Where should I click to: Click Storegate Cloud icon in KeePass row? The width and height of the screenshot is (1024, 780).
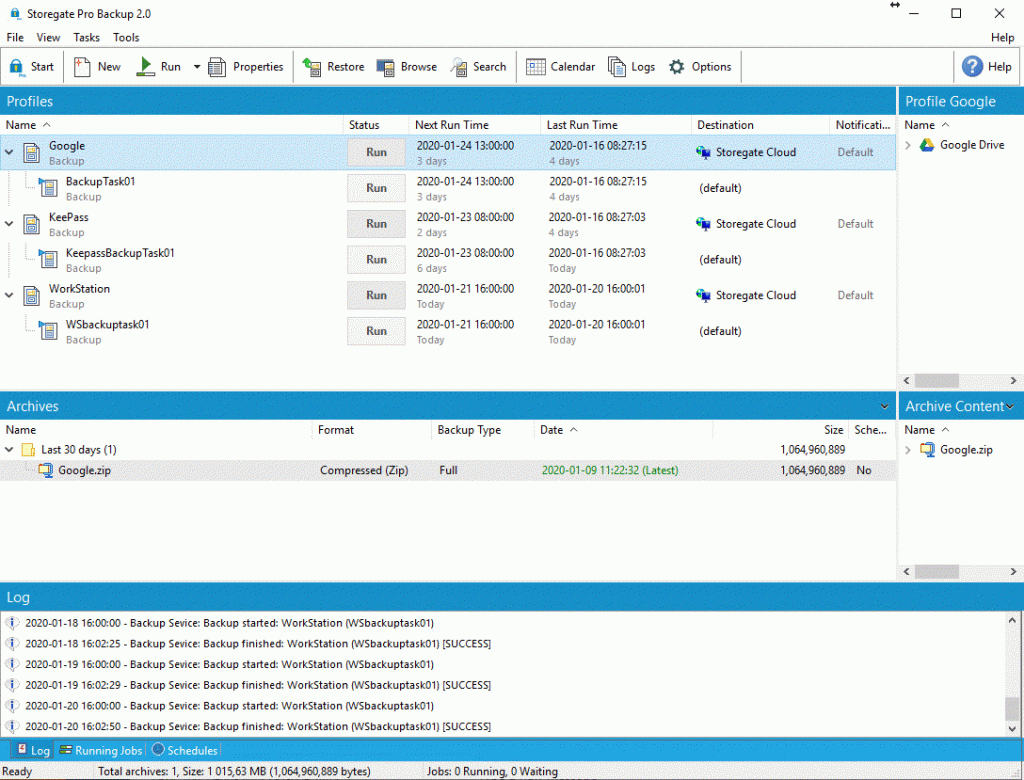(703, 224)
